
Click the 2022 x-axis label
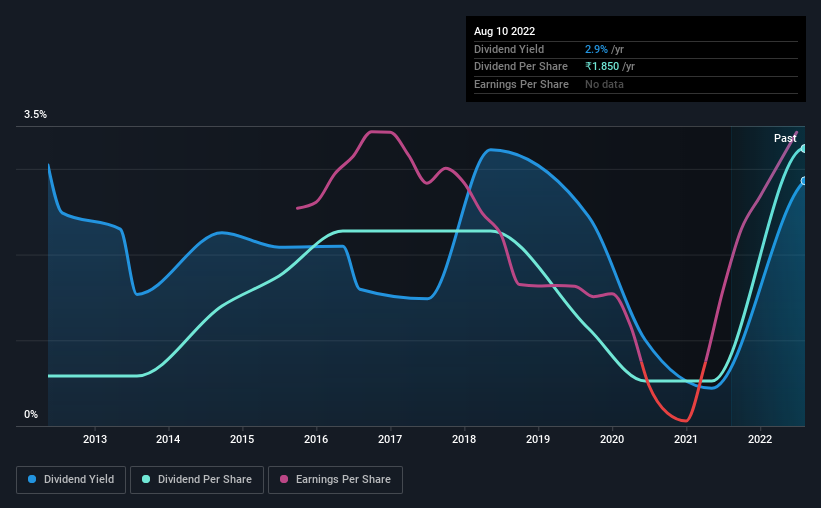760,439
